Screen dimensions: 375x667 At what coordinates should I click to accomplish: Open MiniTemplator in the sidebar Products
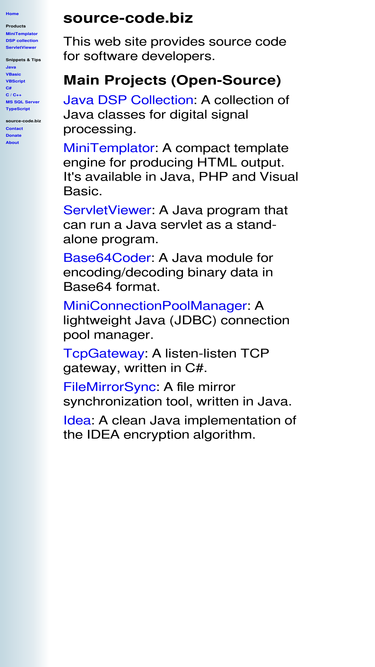point(21,34)
